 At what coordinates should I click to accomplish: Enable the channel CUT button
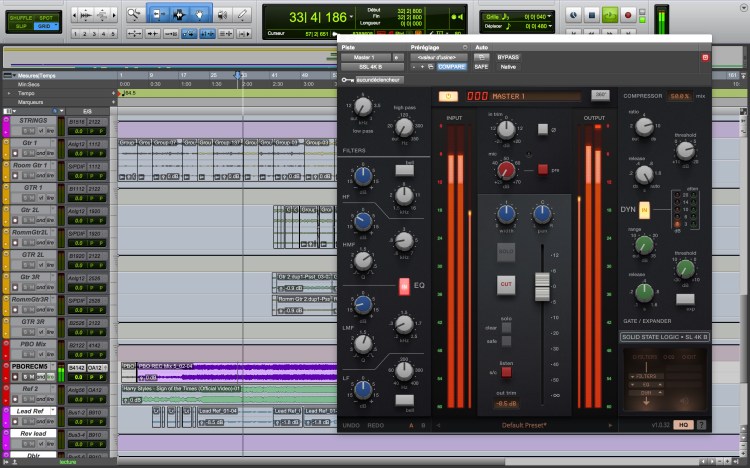point(507,284)
